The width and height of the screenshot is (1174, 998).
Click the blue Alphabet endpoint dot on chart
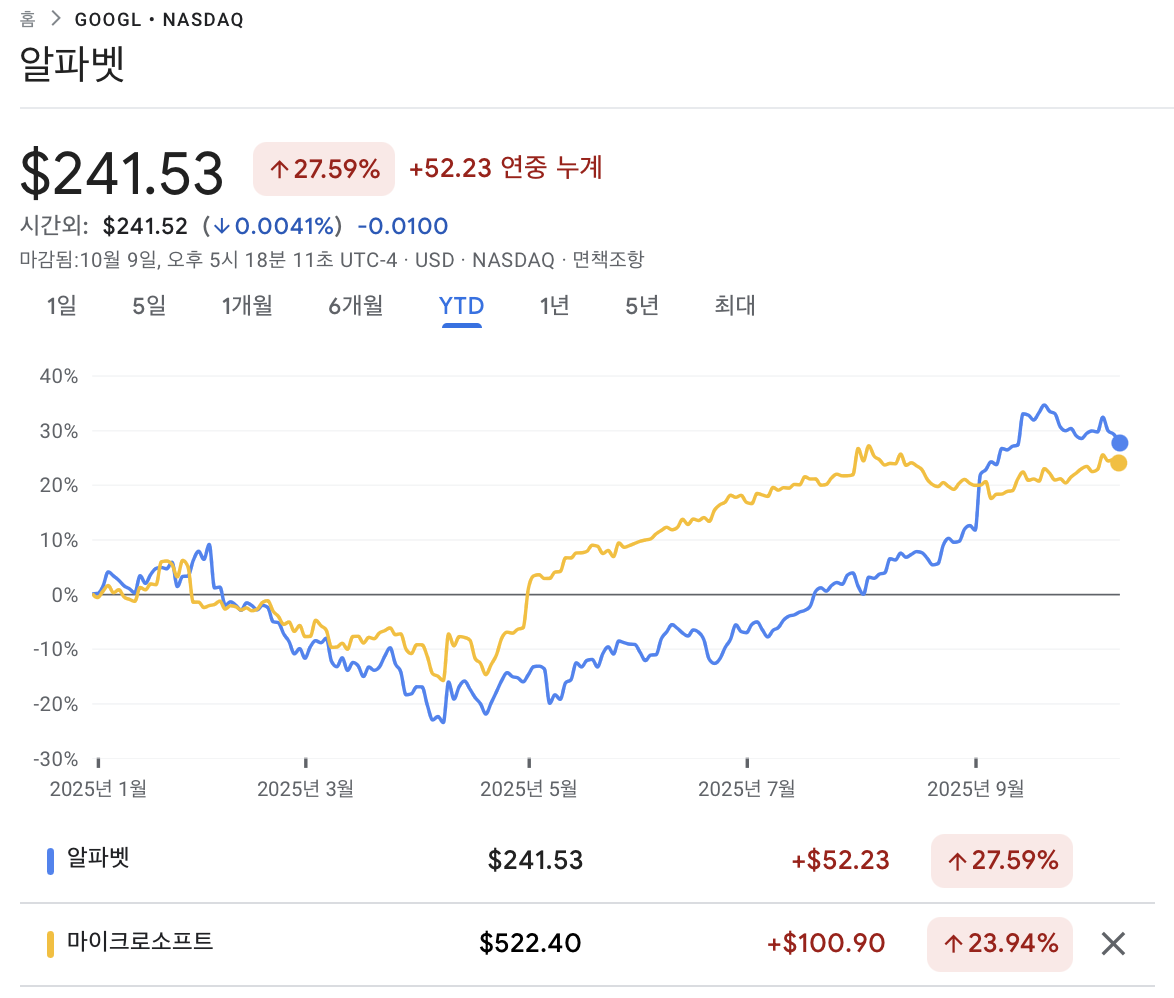(x=1120, y=443)
